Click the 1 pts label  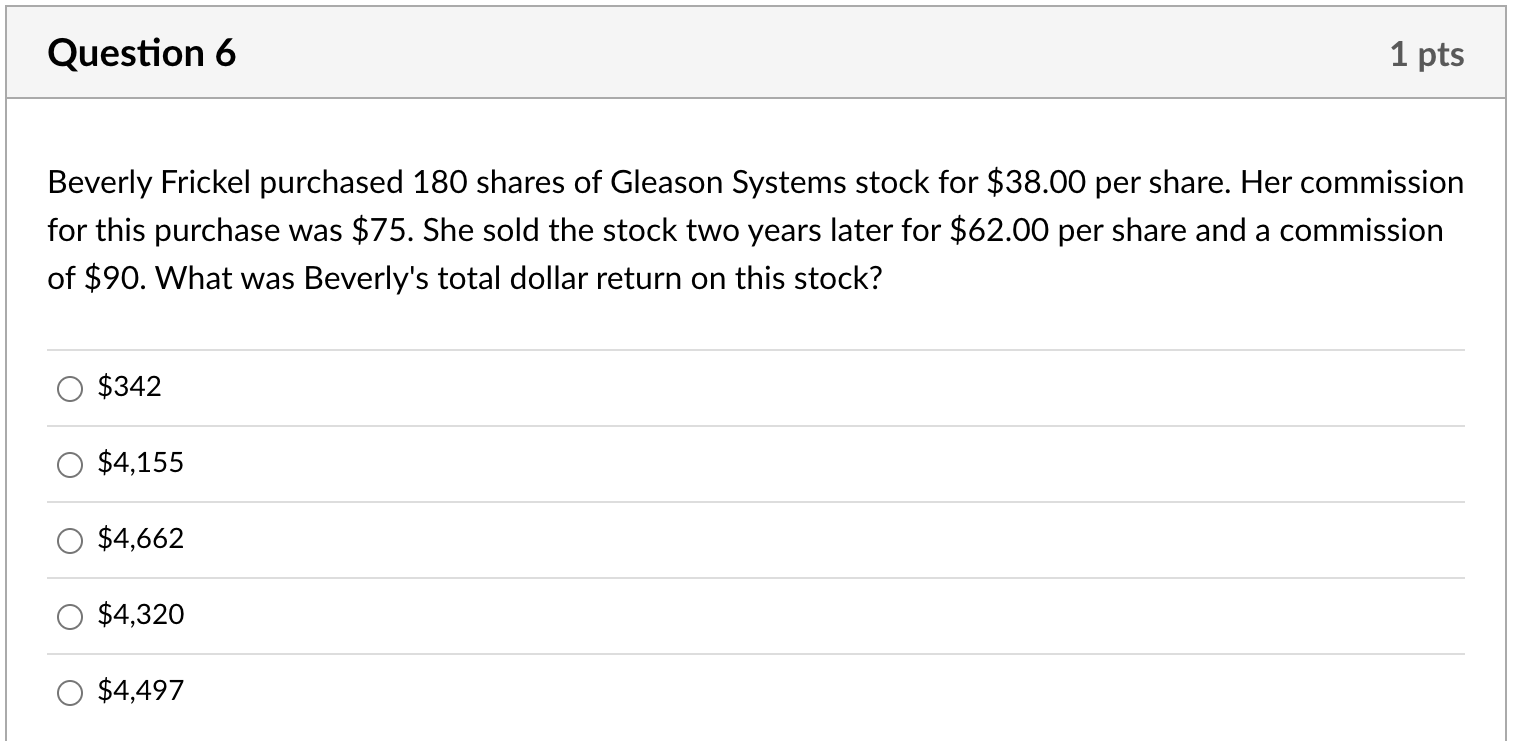[x=1426, y=54]
